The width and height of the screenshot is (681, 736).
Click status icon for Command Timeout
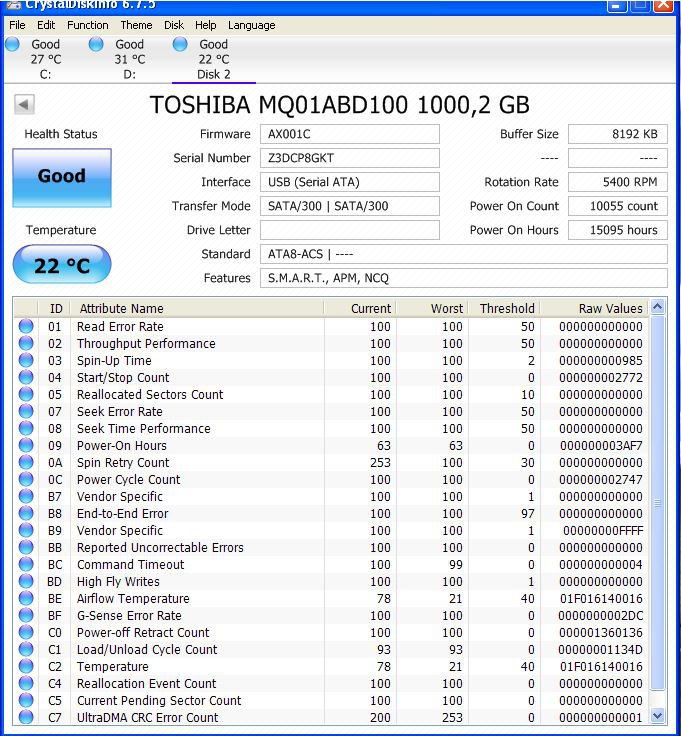pos(26,564)
